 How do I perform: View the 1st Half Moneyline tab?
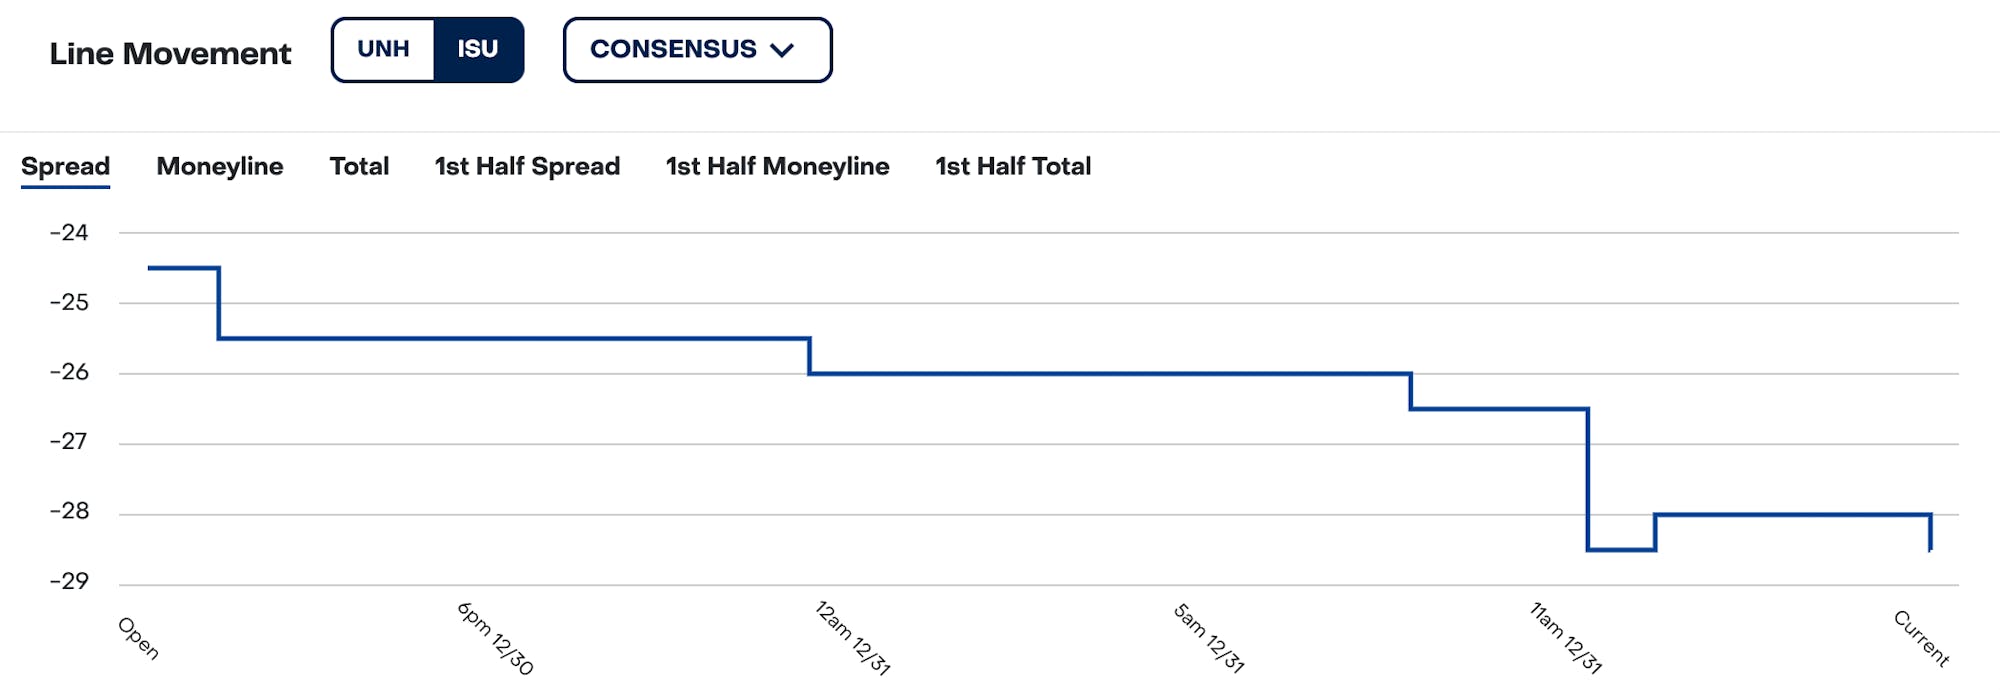pos(777,166)
